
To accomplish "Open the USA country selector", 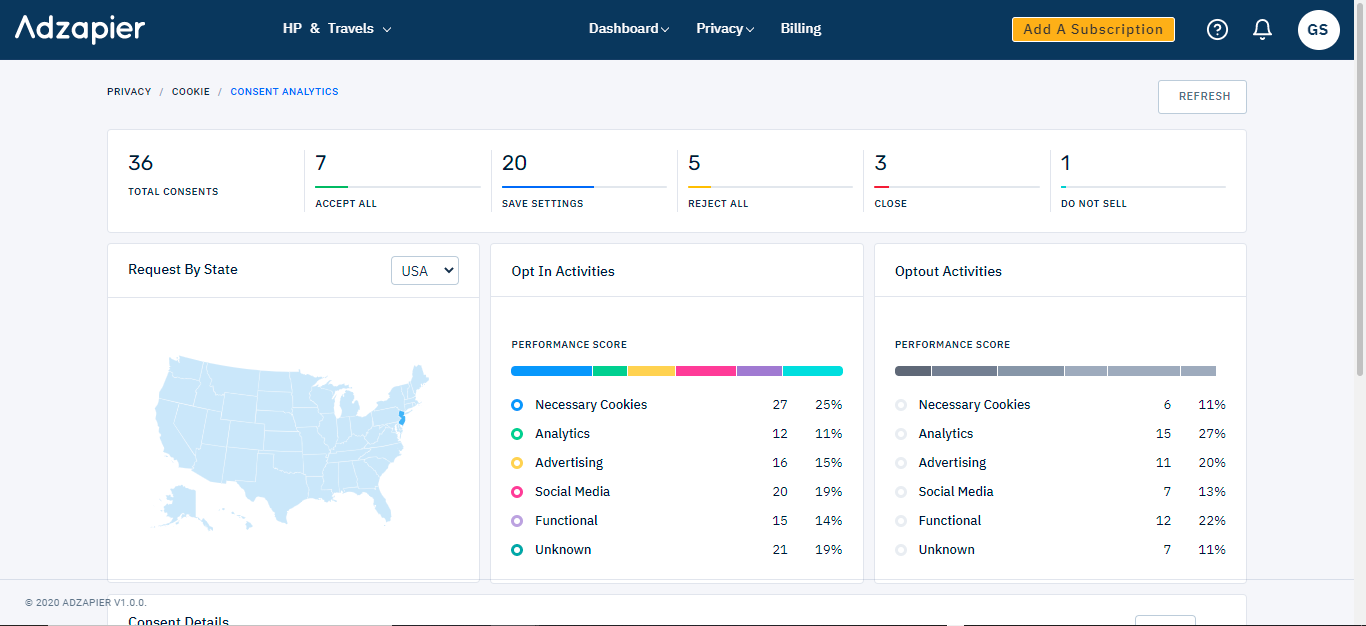I will pos(424,270).
